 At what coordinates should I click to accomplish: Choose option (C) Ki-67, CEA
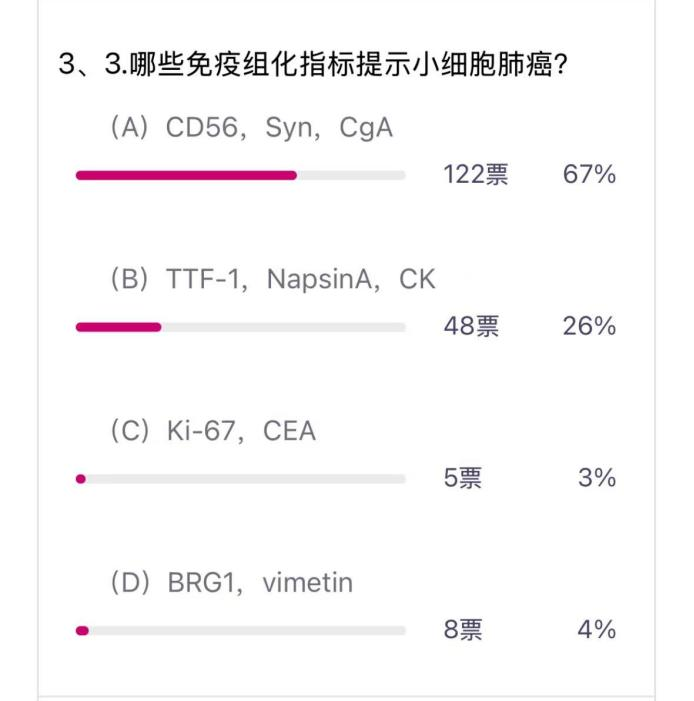coord(212,431)
